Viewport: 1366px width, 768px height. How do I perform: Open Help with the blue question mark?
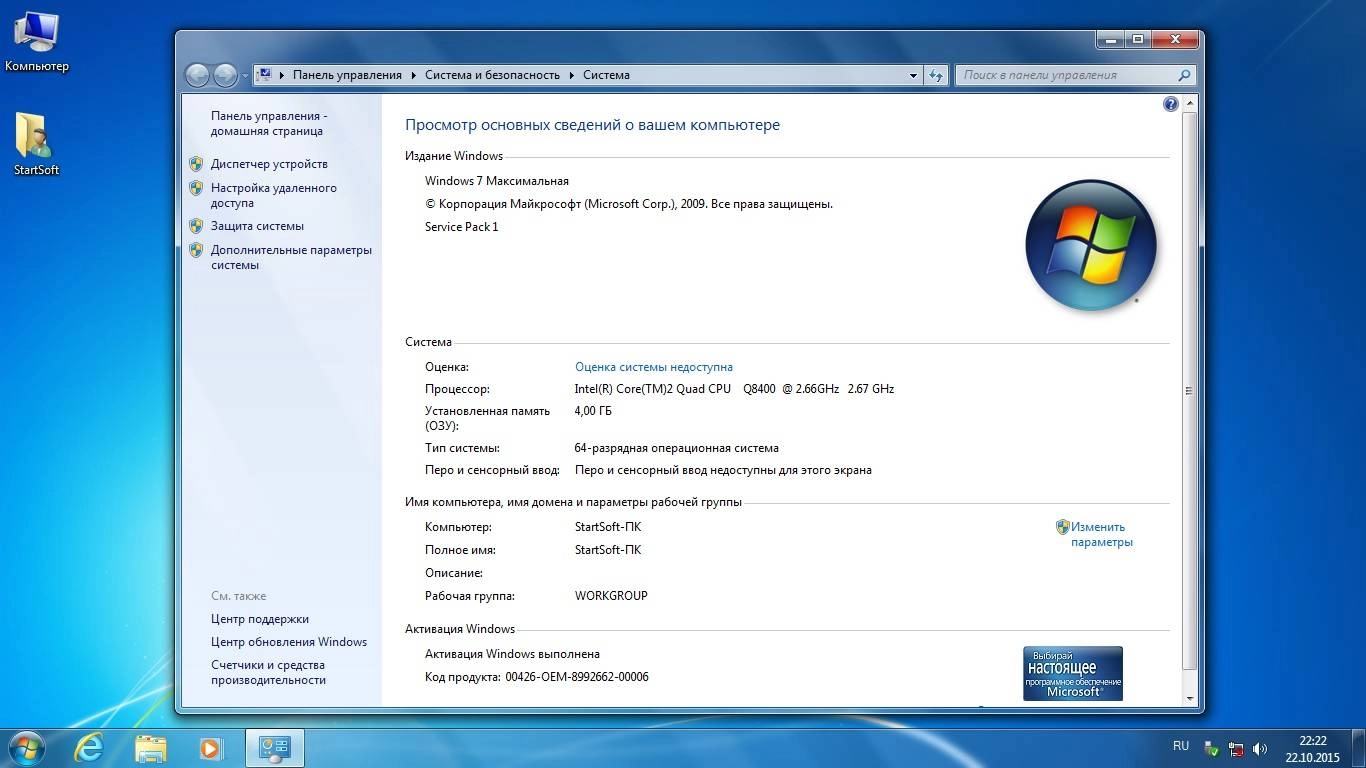(1171, 104)
